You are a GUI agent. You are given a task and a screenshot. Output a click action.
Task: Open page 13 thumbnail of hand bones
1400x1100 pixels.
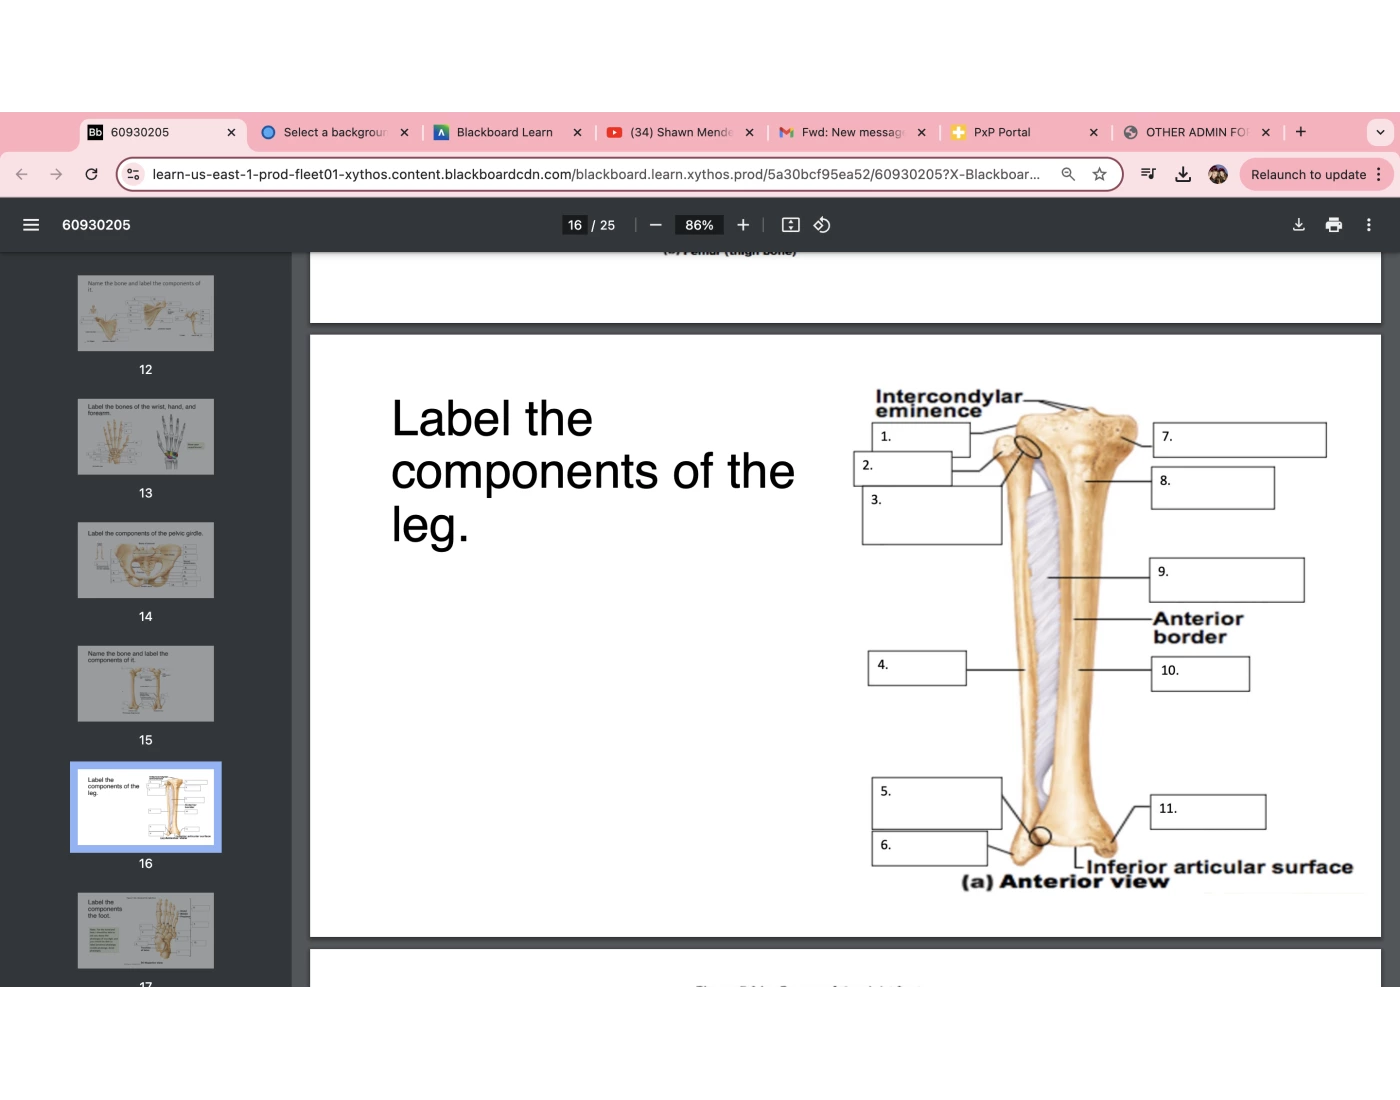pyautogui.click(x=146, y=437)
